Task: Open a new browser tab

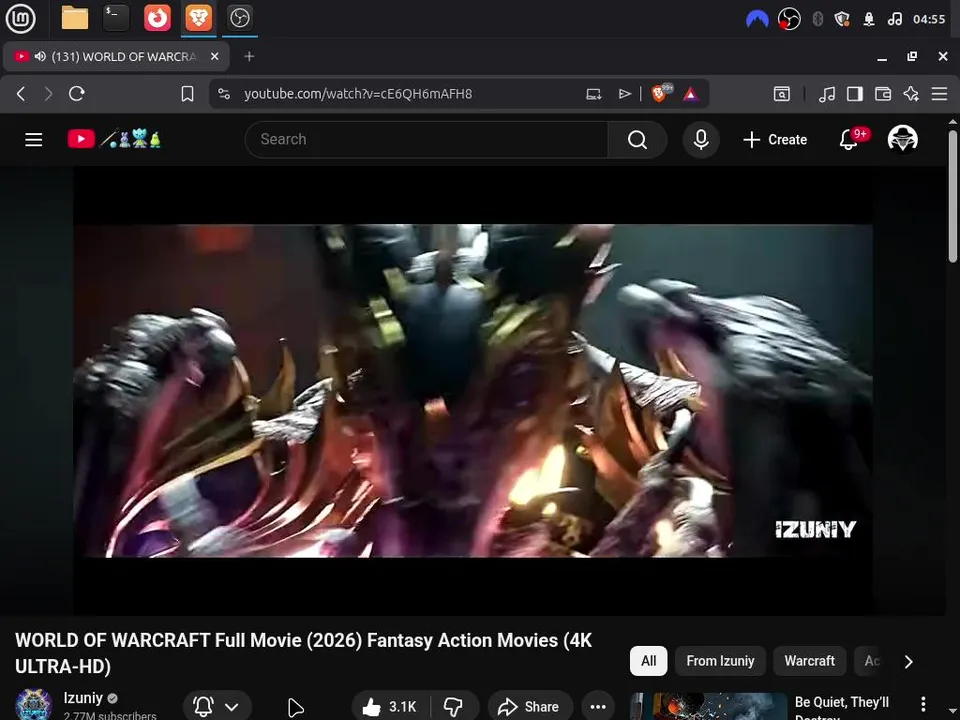Action: pyautogui.click(x=249, y=56)
